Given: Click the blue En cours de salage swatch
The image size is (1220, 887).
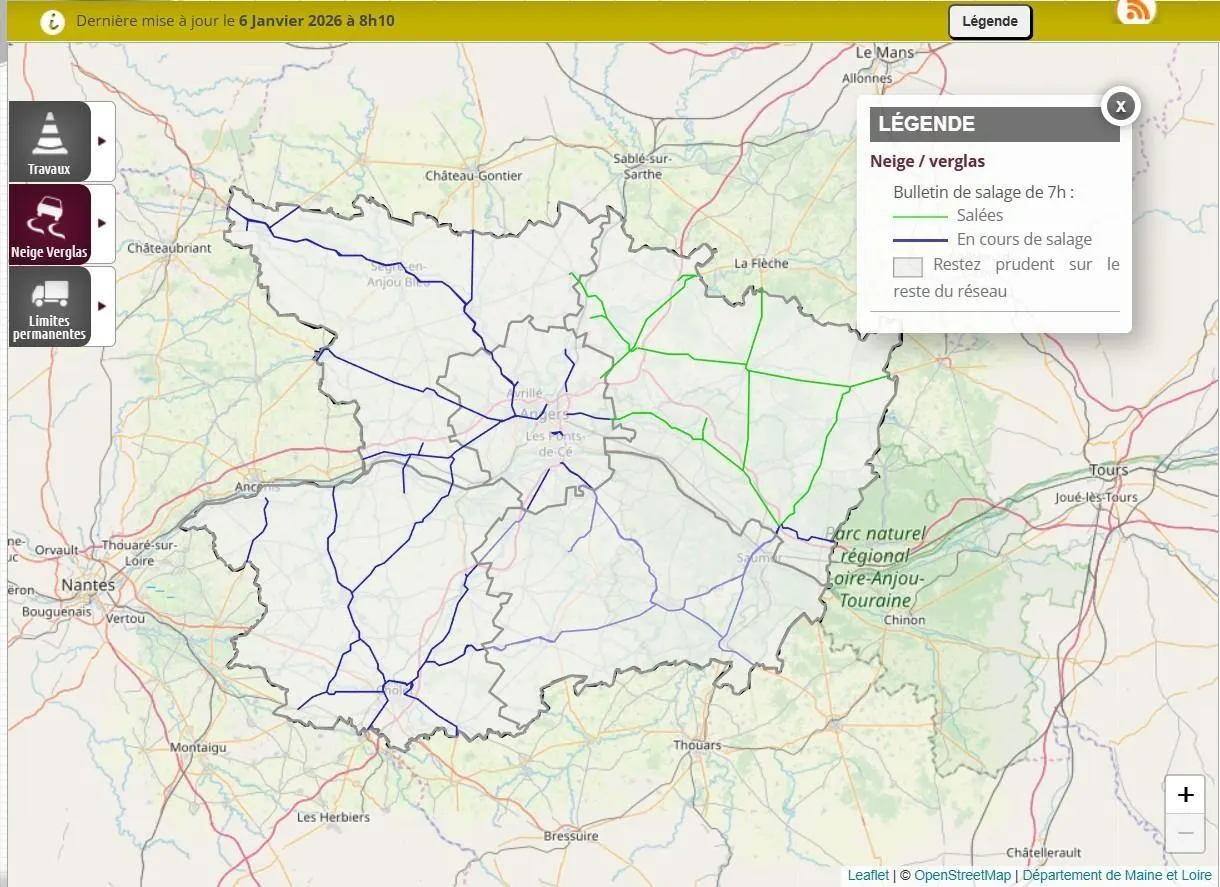Looking at the screenshot, I should [920, 240].
